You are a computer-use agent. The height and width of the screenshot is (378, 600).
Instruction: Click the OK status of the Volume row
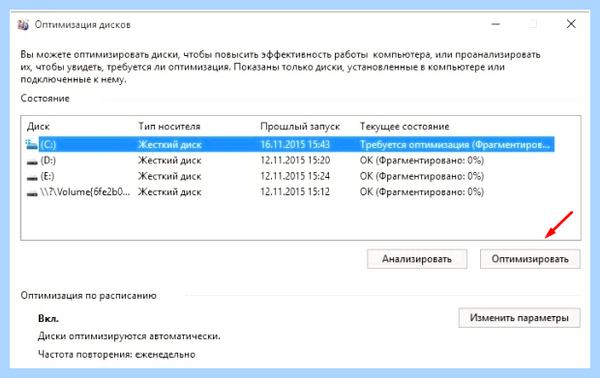pos(422,192)
